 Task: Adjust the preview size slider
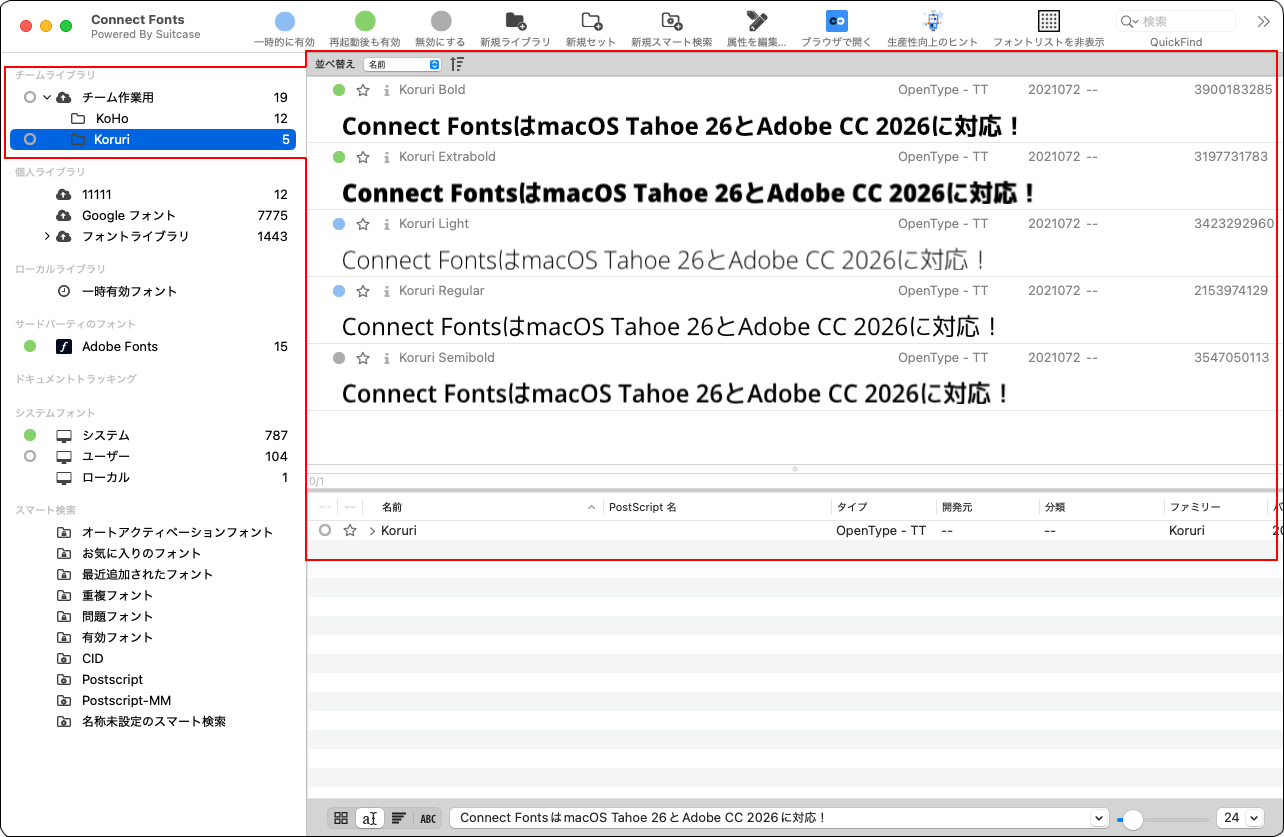click(x=1133, y=819)
